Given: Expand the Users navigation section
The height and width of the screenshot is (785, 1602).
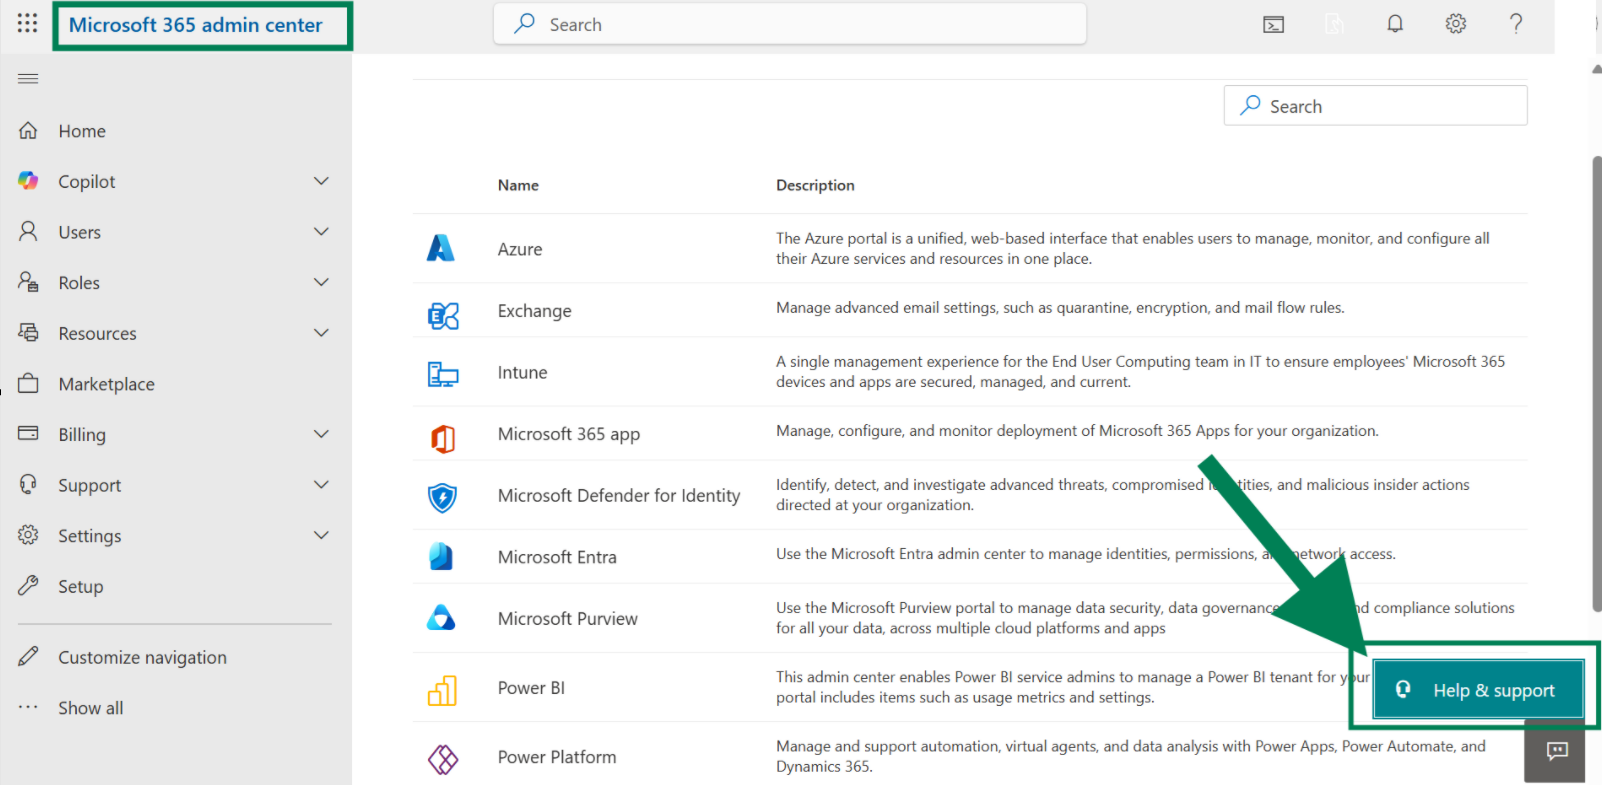Looking at the screenshot, I should (x=321, y=232).
